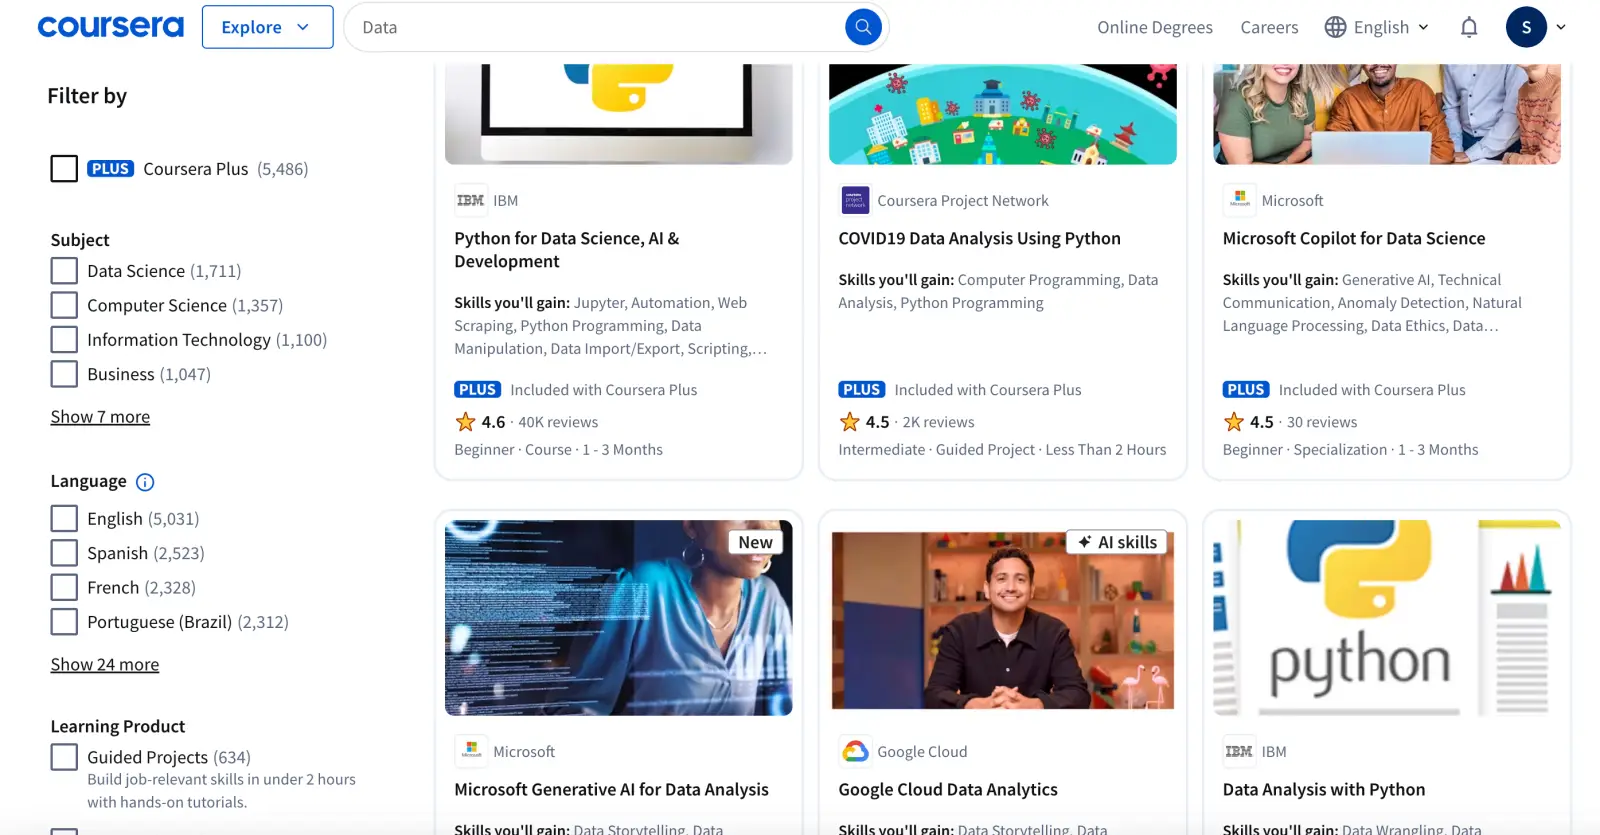Expand subjects with Show 7 more
Screen dimensions: 1600x835
(100, 417)
